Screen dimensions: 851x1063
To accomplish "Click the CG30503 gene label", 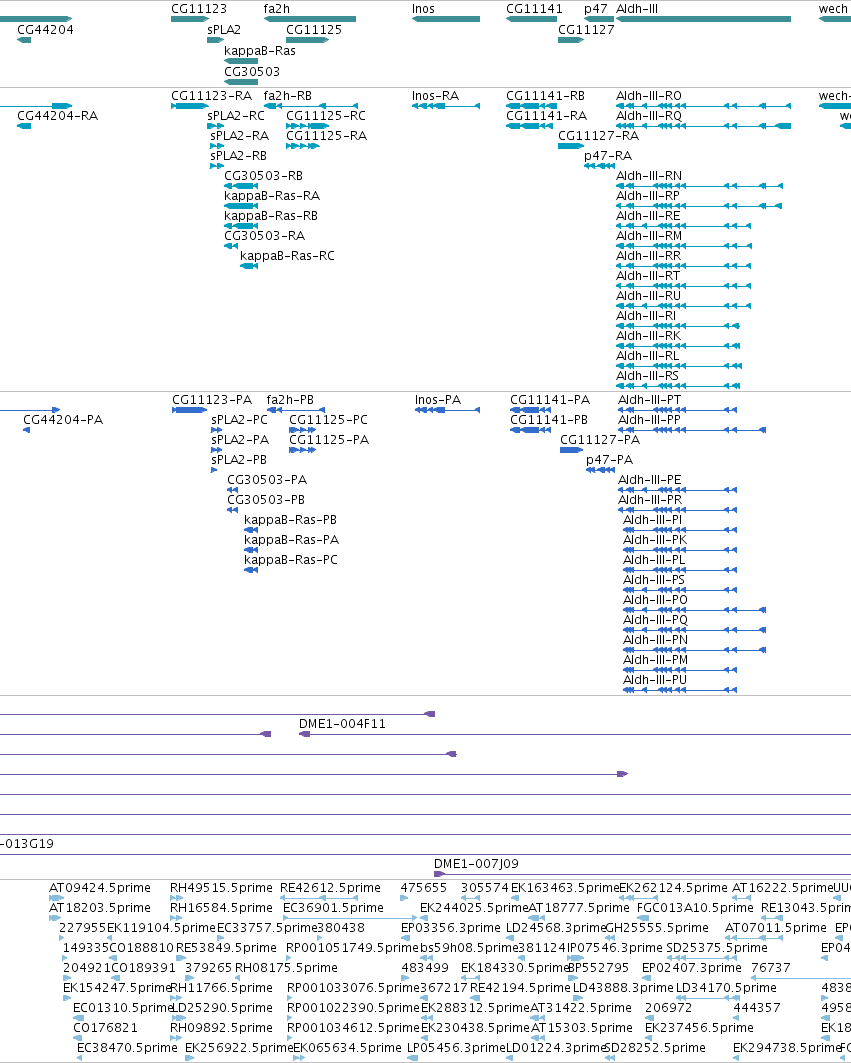I will pyautogui.click(x=252, y=71).
